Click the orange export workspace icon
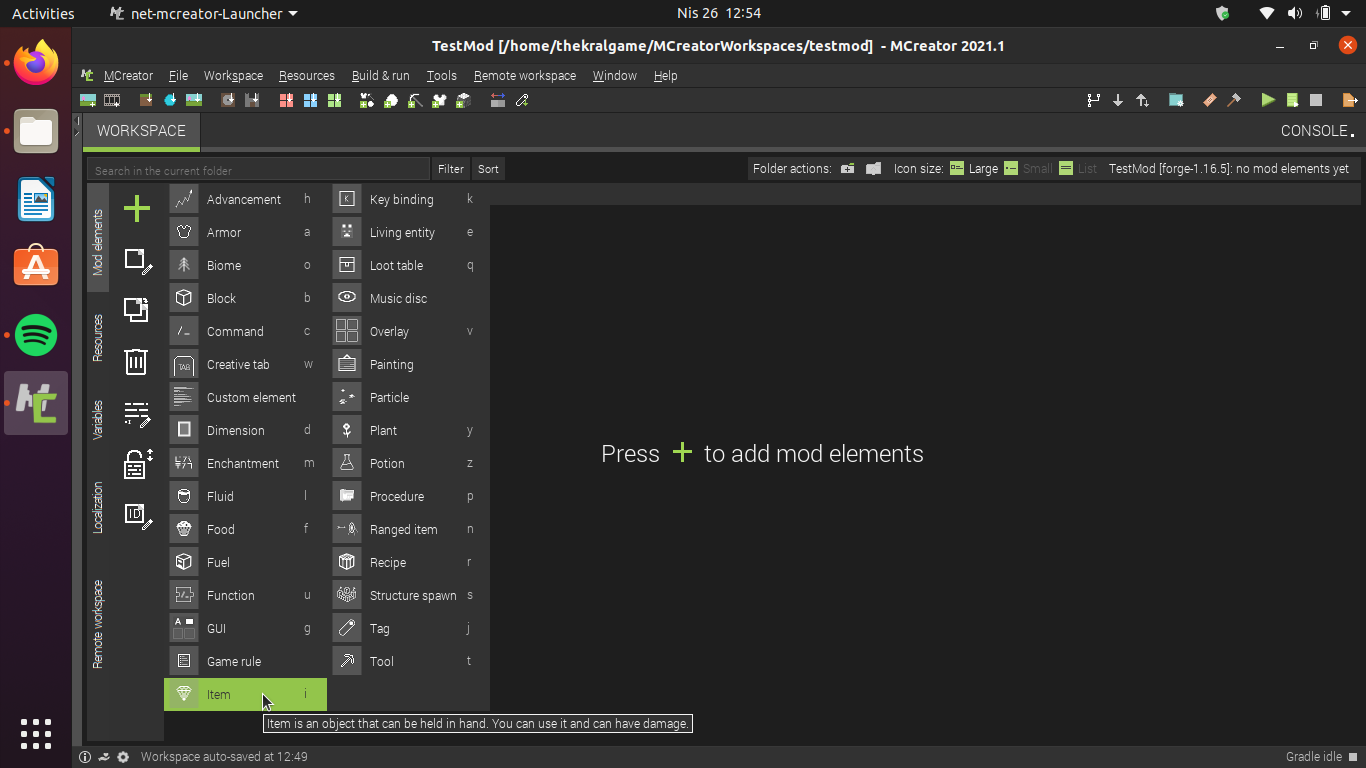The height and width of the screenshot is (768, 1366). click(x=1350, y=100)
